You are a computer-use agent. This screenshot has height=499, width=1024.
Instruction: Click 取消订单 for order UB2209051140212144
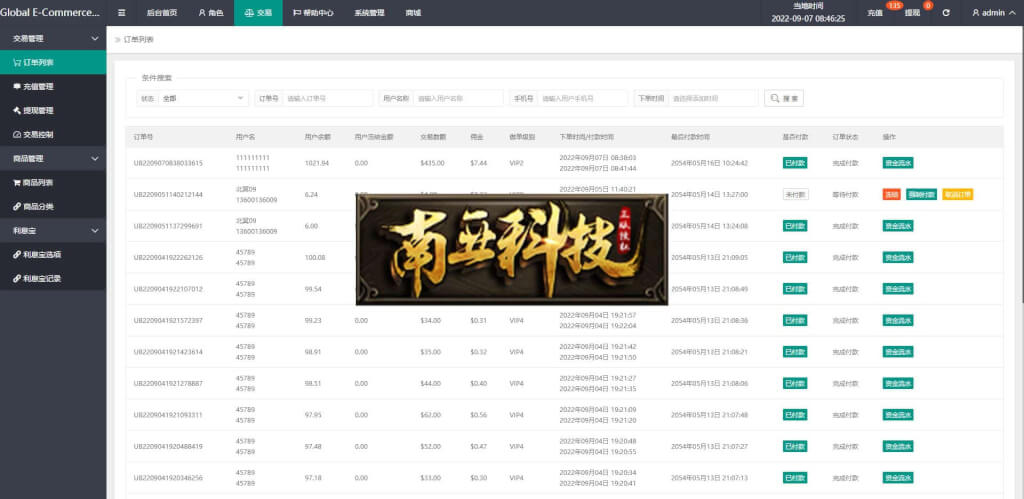(957, 195)
